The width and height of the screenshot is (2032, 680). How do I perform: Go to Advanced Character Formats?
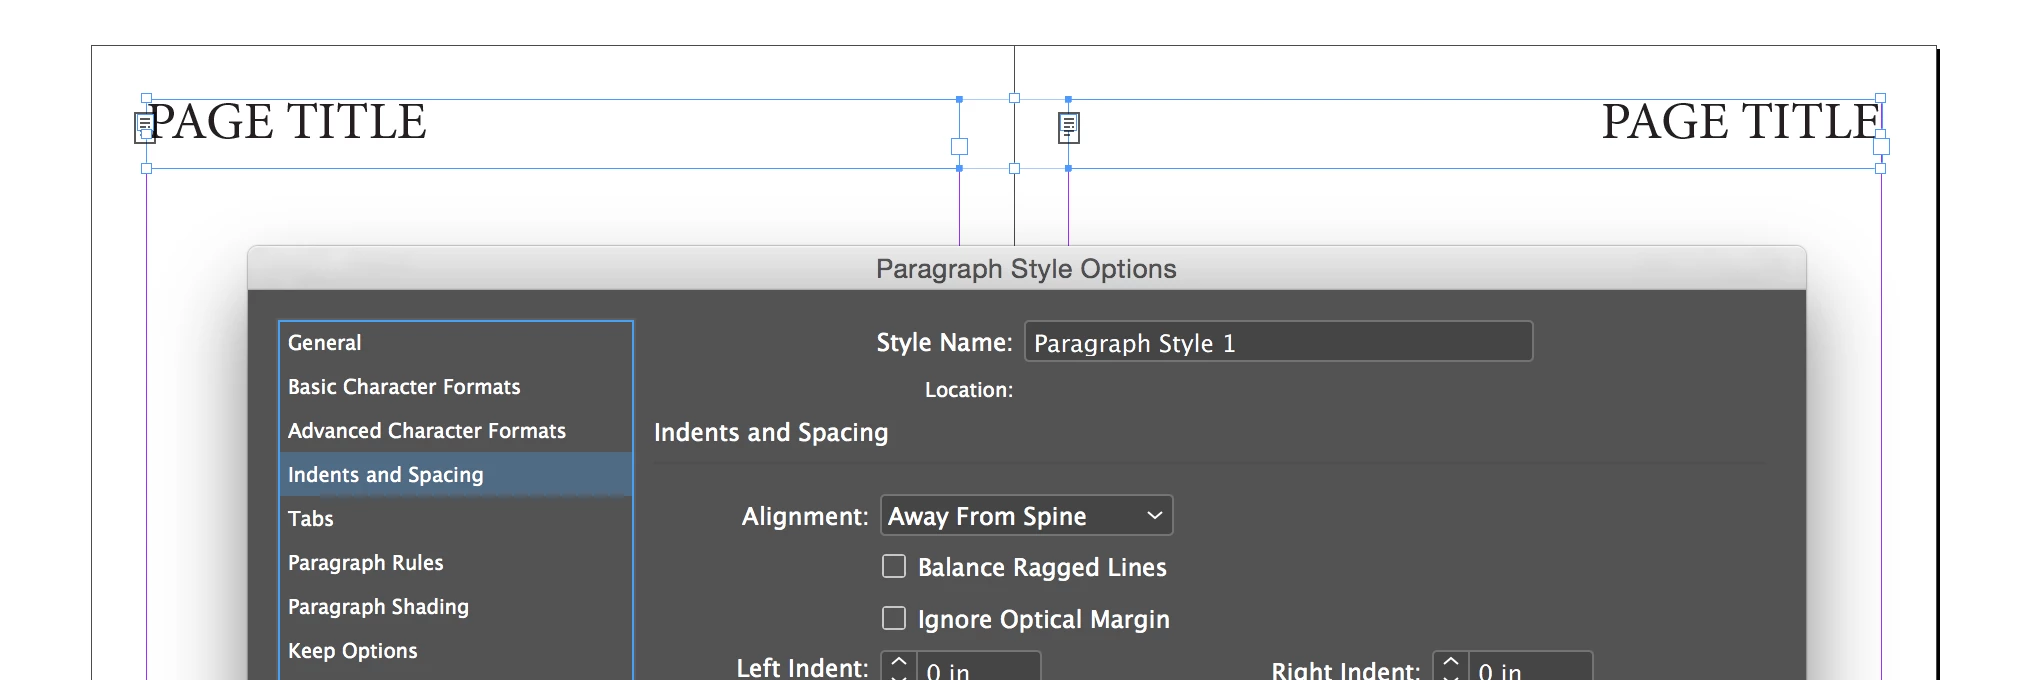427,431
